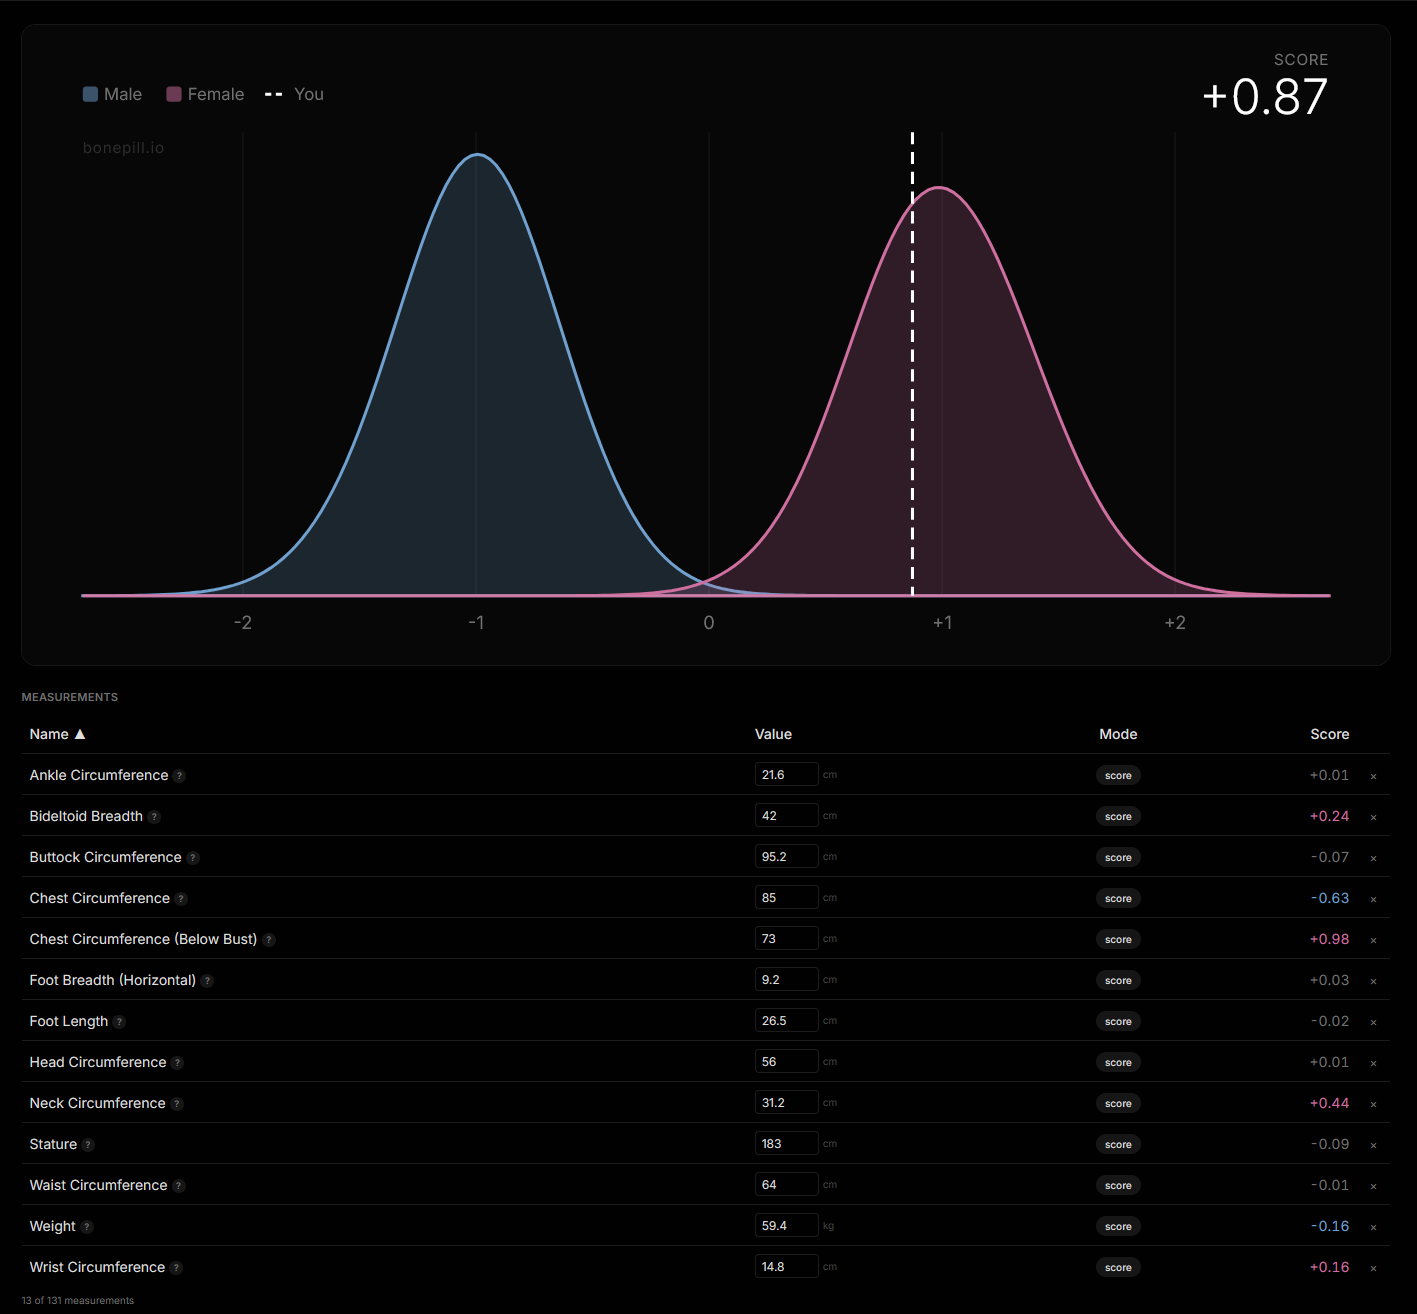Viewport: 1417px width, 1314px height.
Task: Toggle Buttock Circumference score mode
Action: point(1118,858)
